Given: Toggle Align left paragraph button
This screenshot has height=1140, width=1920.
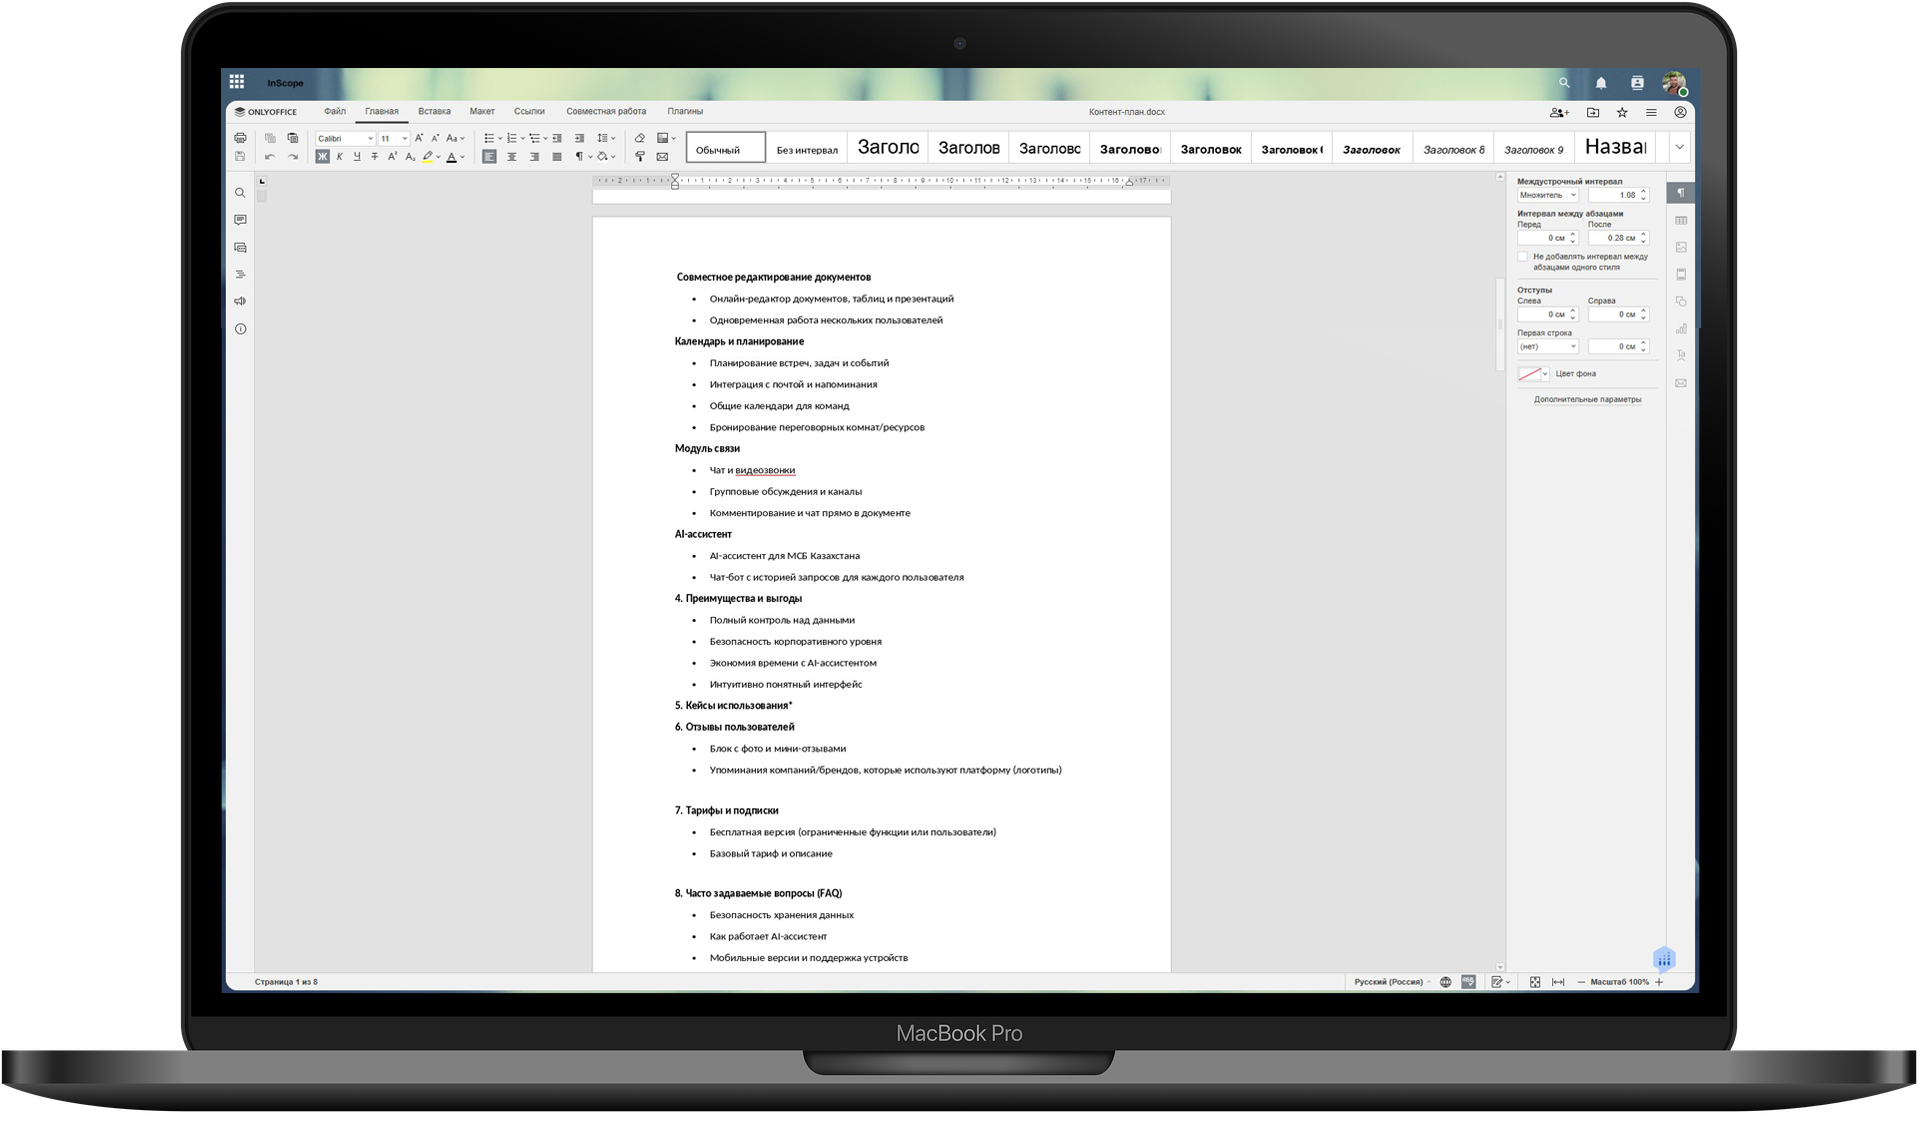Looking at the screenshot, I should click(x=489, y=156).
